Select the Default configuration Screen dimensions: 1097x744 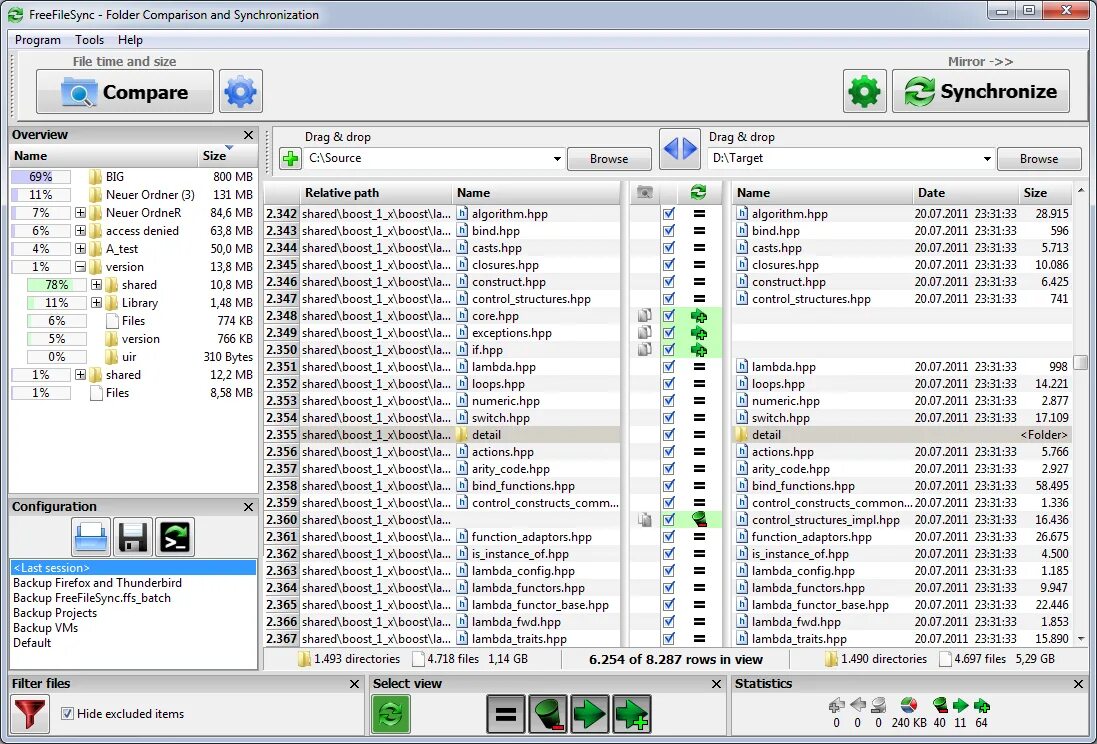click(32, 643)
